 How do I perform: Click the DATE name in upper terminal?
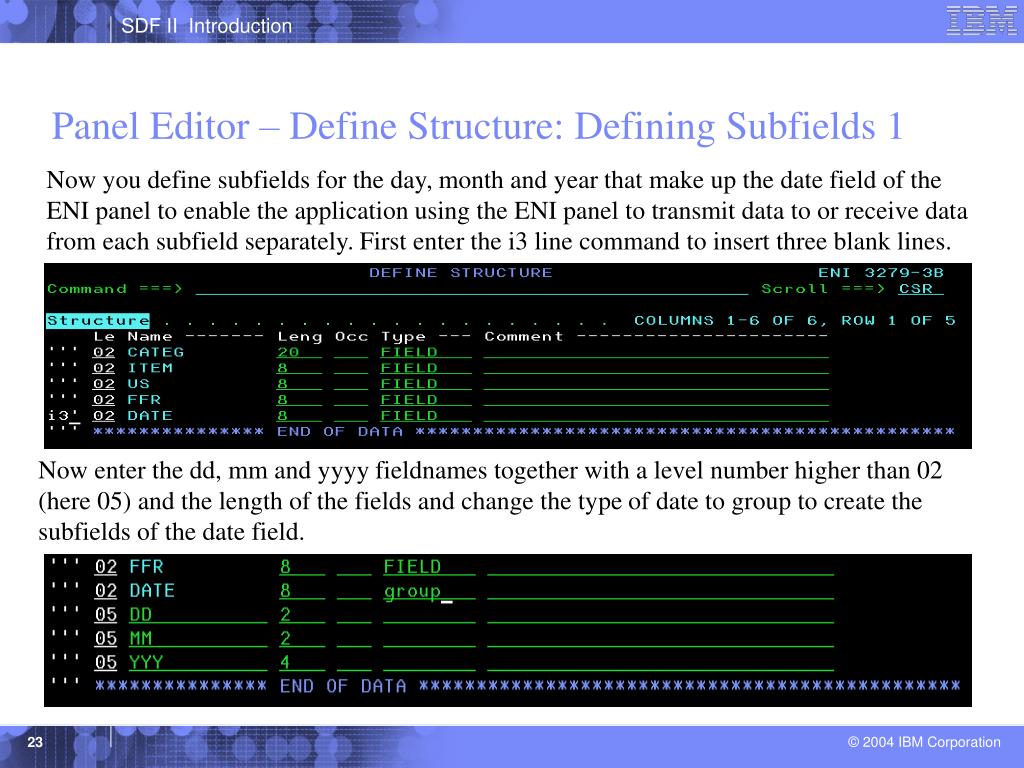point(150,415)
